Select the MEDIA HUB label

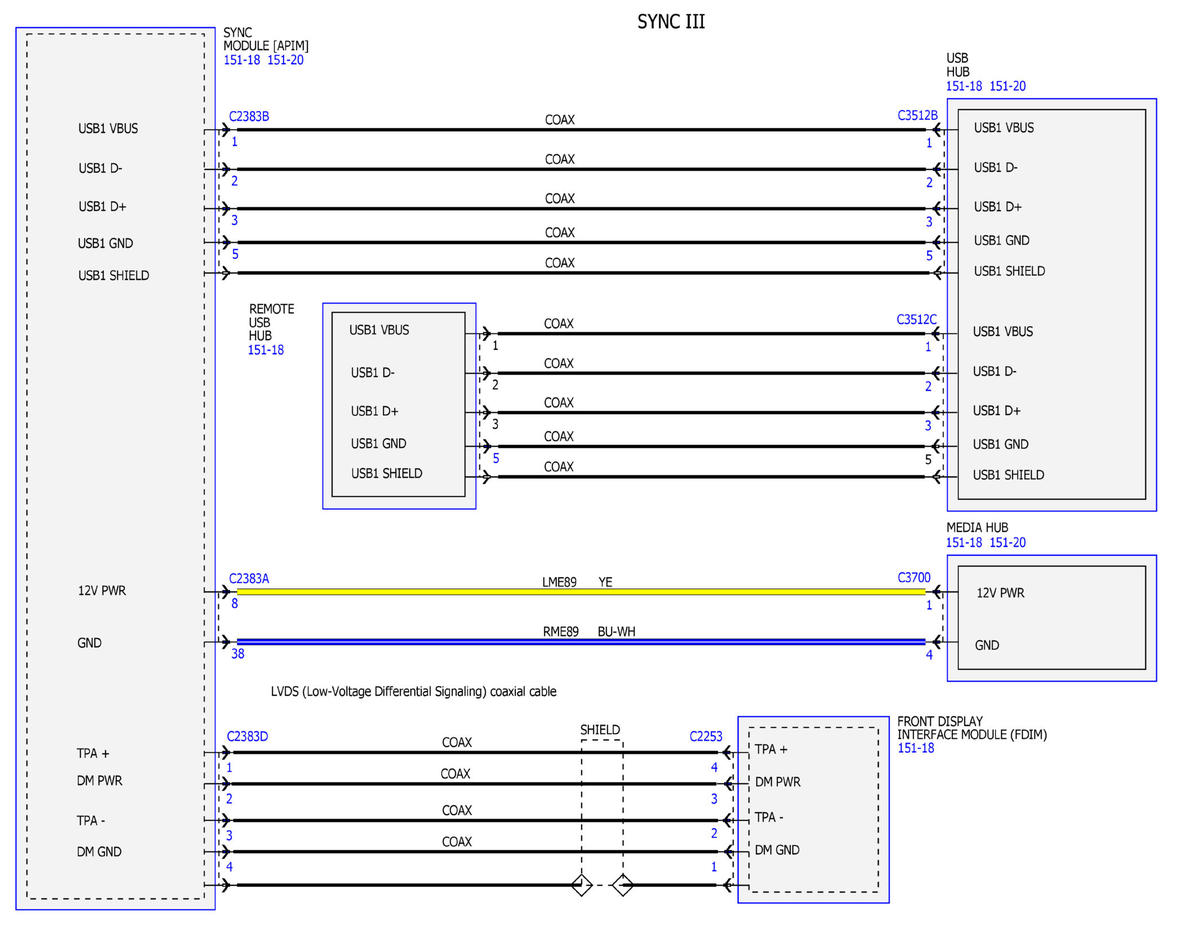tap(977, 528)
